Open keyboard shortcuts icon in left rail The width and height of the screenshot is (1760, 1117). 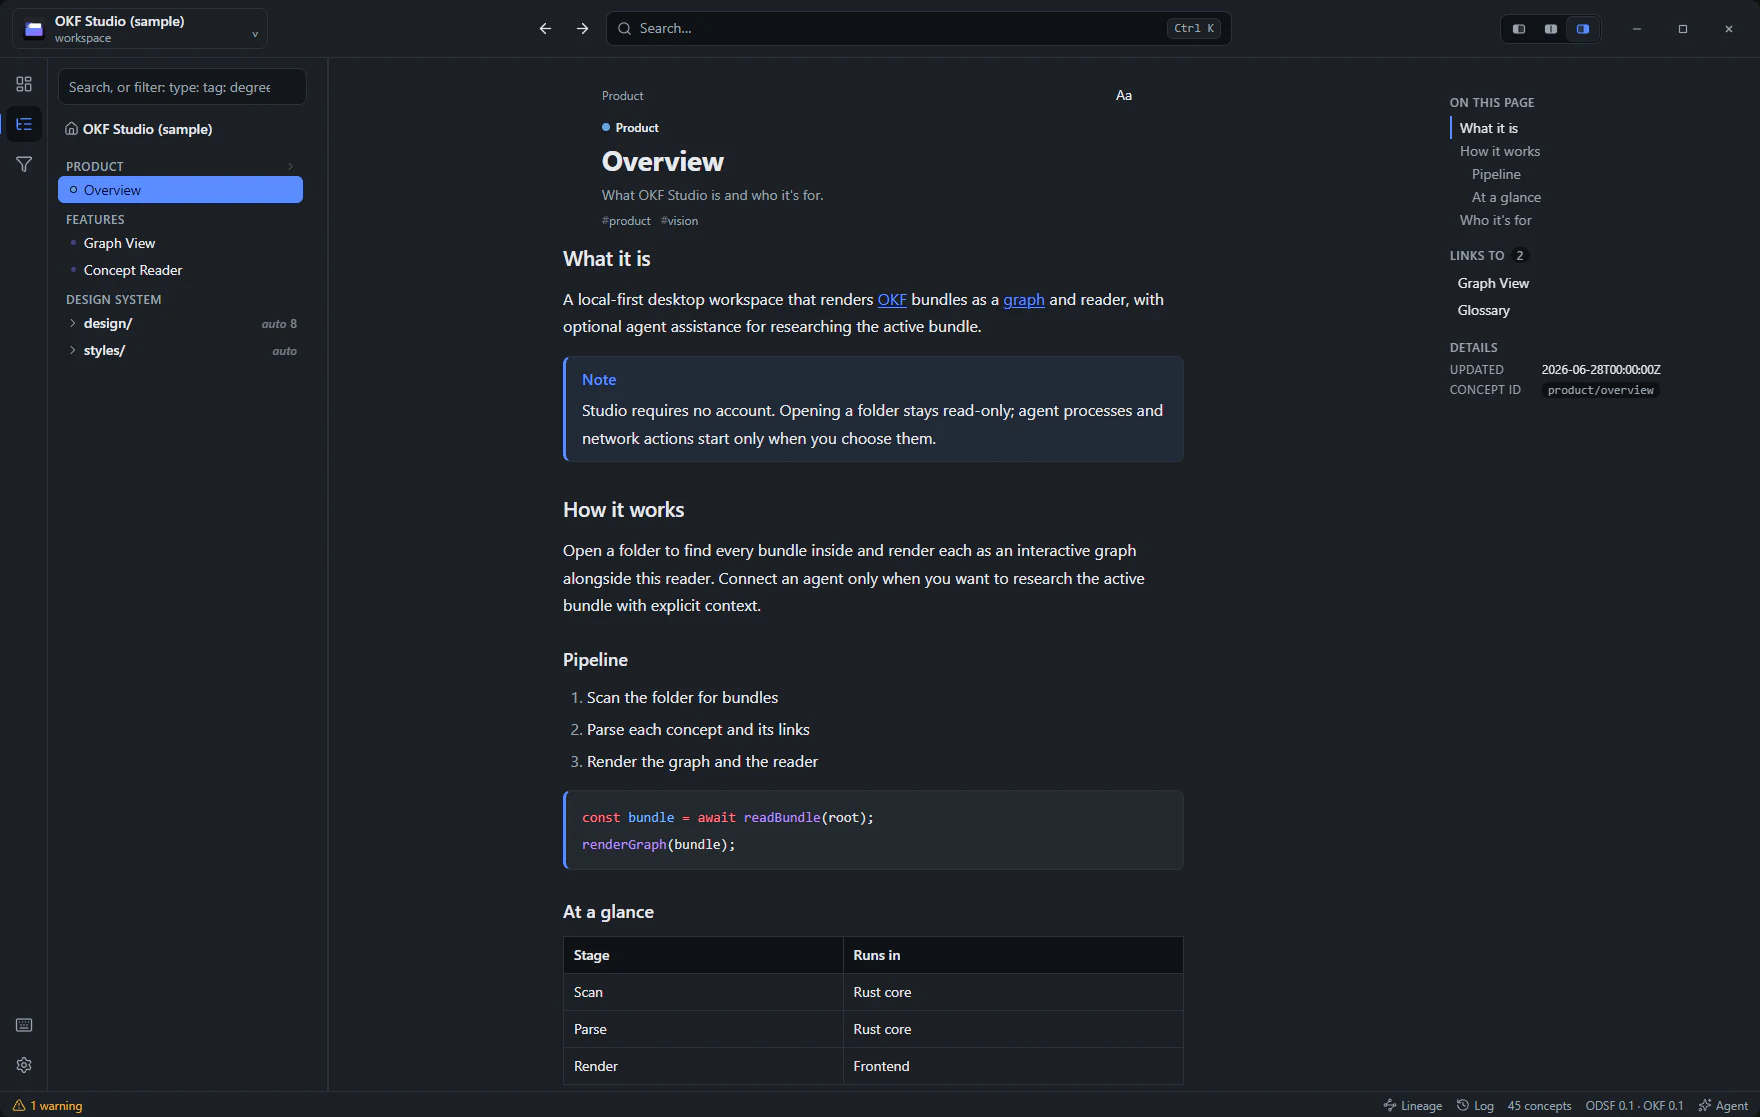tap(24, 1025)
